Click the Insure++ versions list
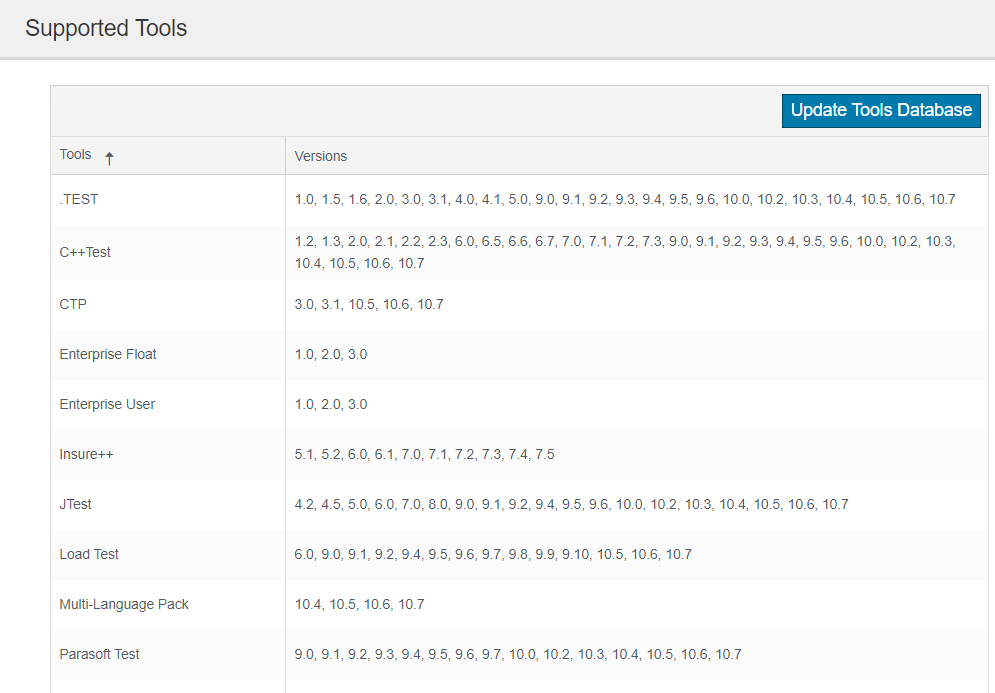Image resolution: width=995 pixels, height=693 pixels. coord(425,454)
